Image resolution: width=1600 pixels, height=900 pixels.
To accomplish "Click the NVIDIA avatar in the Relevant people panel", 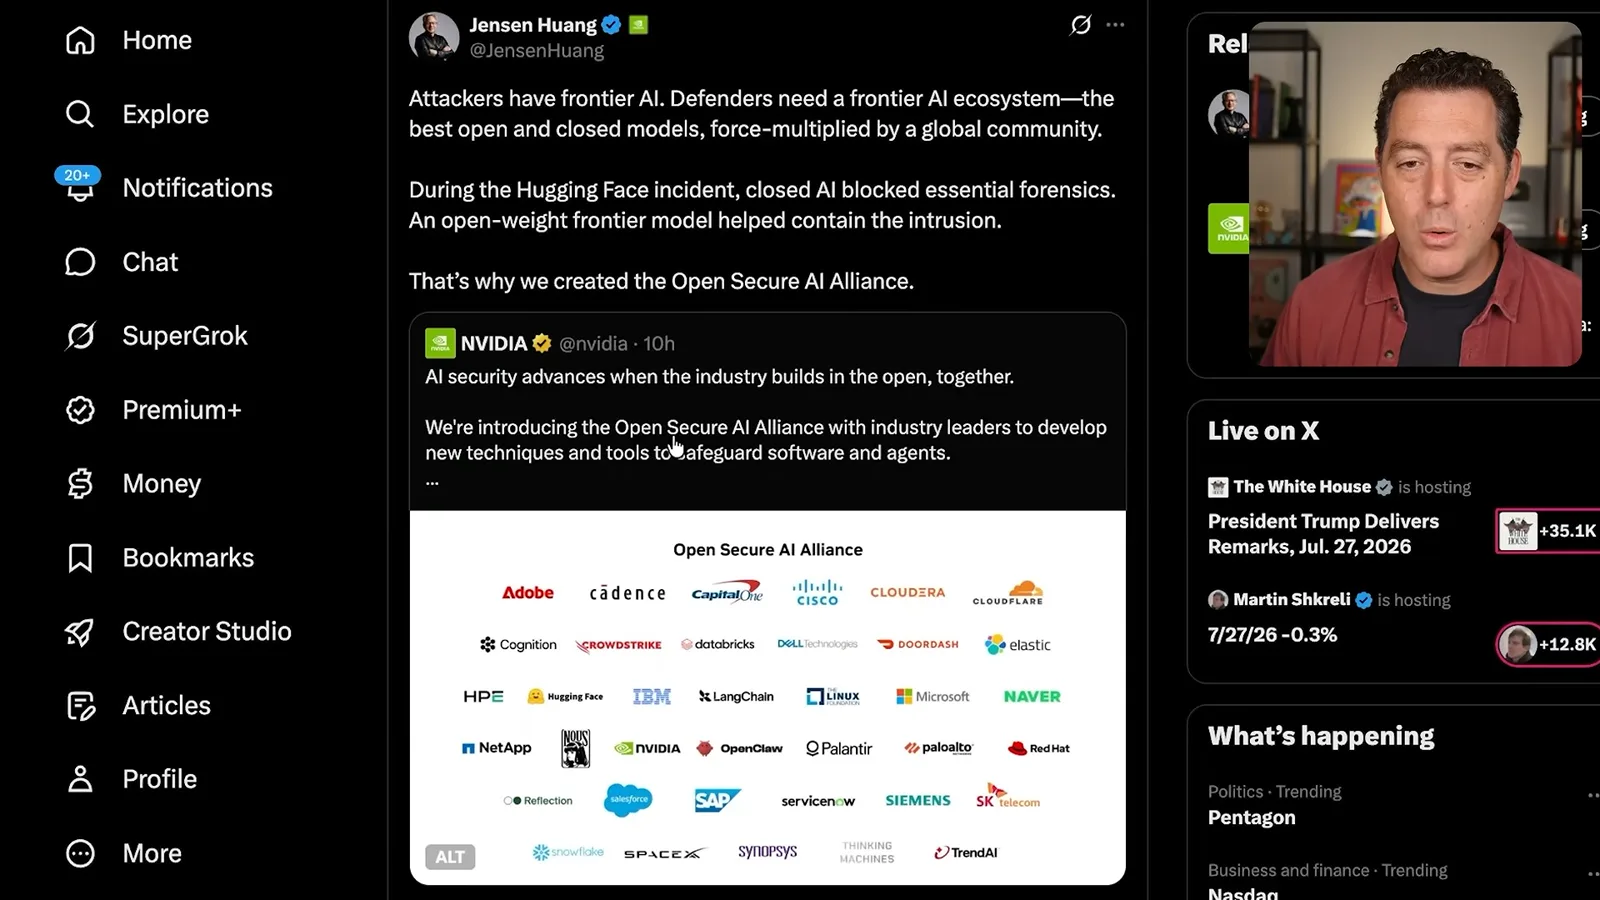I will coord(1229,229).
